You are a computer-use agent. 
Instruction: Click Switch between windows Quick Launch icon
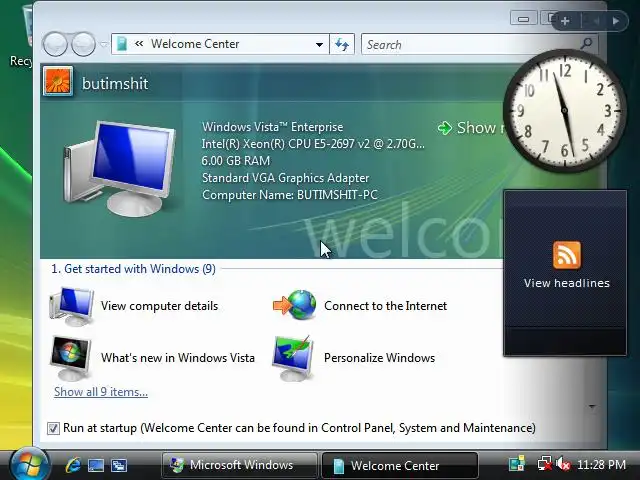tap(119, 465)
